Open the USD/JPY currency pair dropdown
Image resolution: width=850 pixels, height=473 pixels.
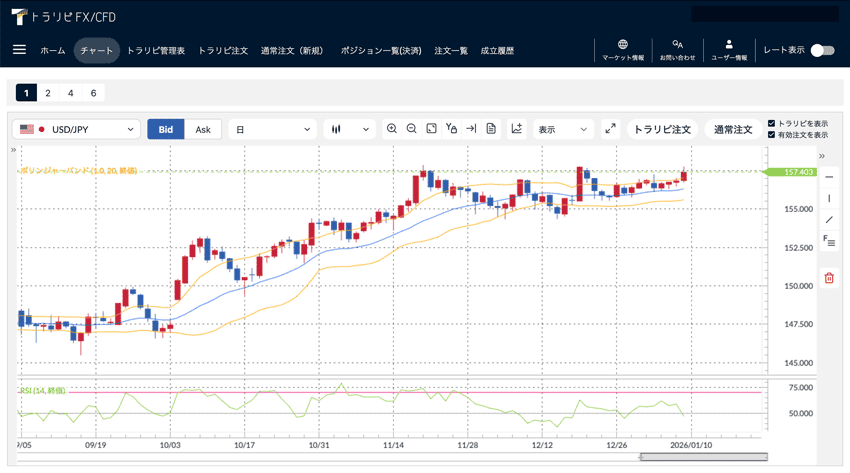[x=77, y=129]
